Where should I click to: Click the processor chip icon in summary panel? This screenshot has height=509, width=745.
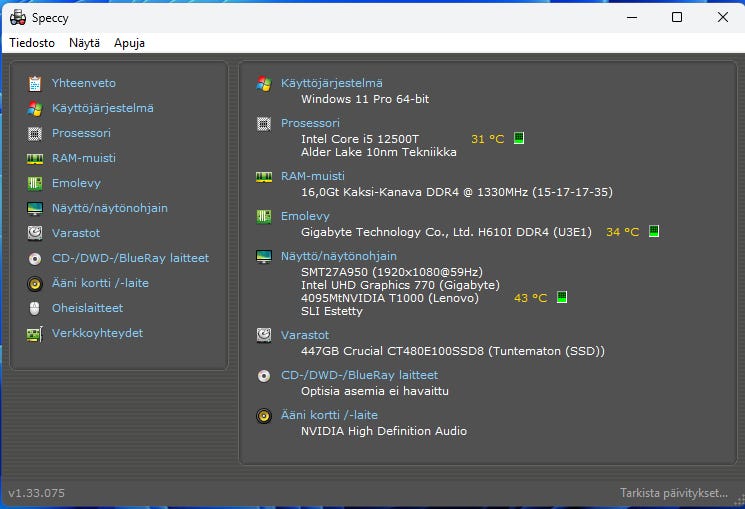(x=264, y=124)
